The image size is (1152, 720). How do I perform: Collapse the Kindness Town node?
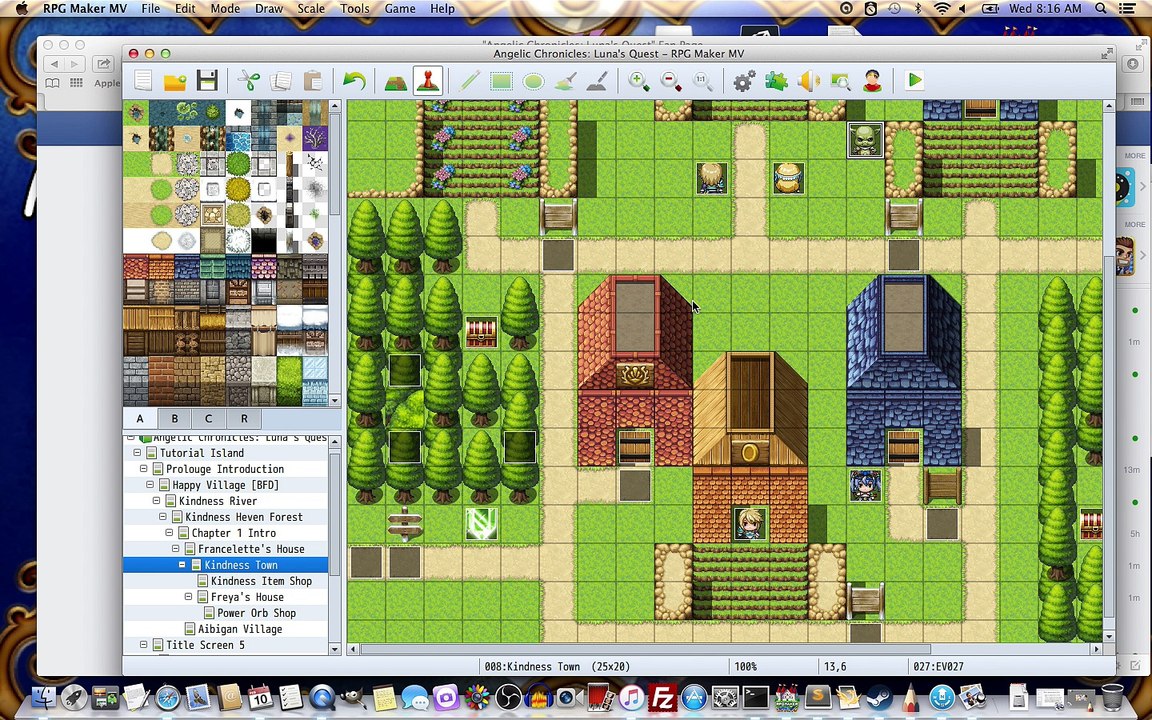pyautogui.click(x=182, y=565)
